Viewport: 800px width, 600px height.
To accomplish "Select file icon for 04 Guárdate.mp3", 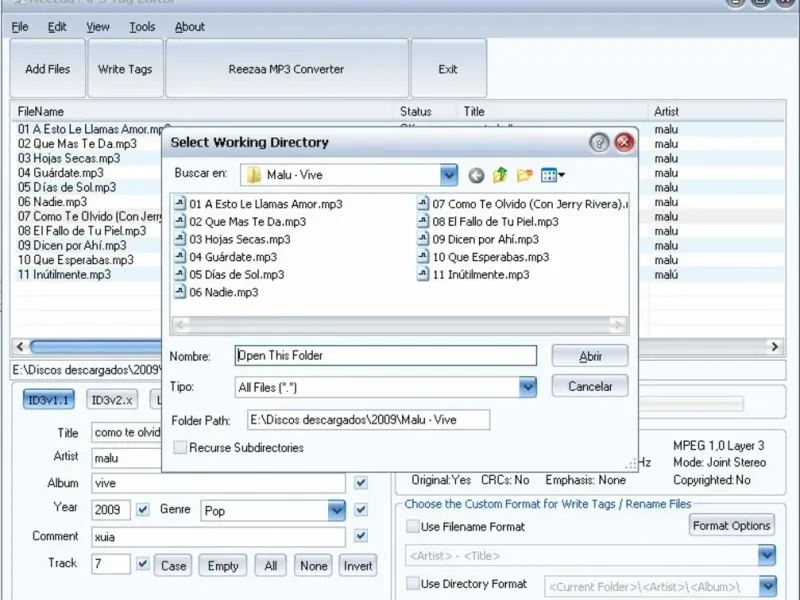I will click(x=180, y=257).
